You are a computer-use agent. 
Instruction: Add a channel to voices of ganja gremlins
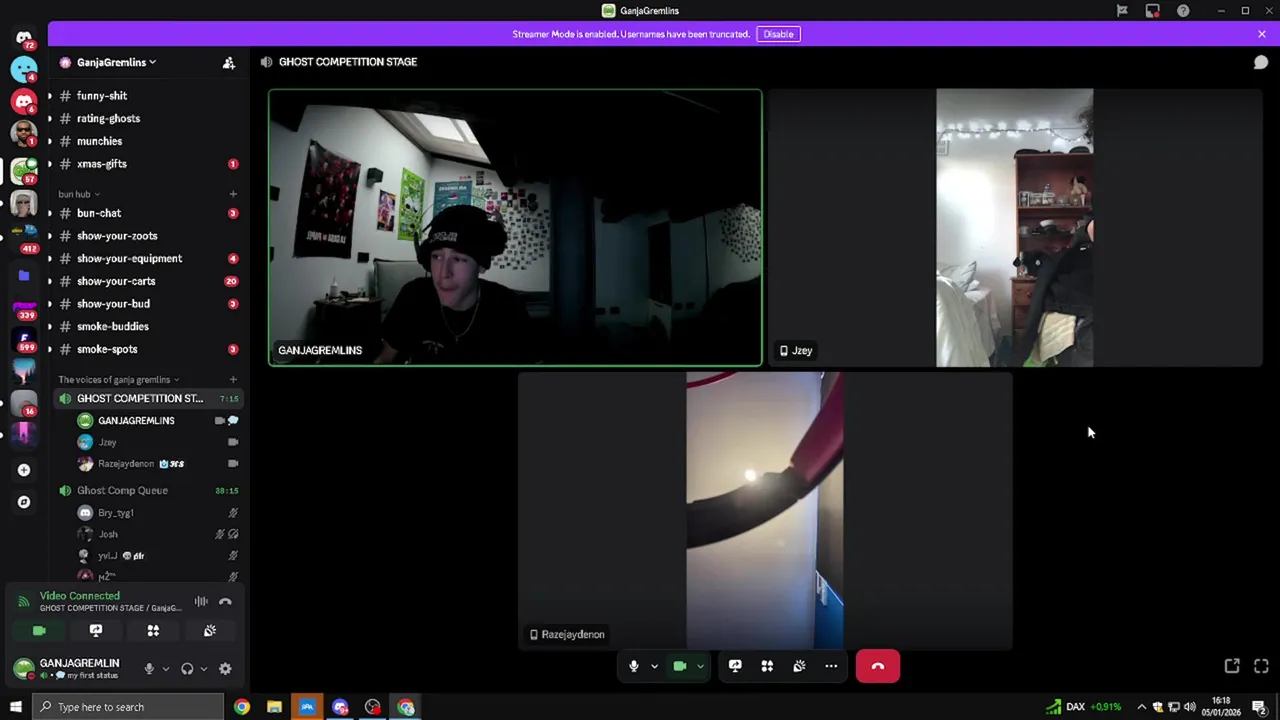point(233,380)
